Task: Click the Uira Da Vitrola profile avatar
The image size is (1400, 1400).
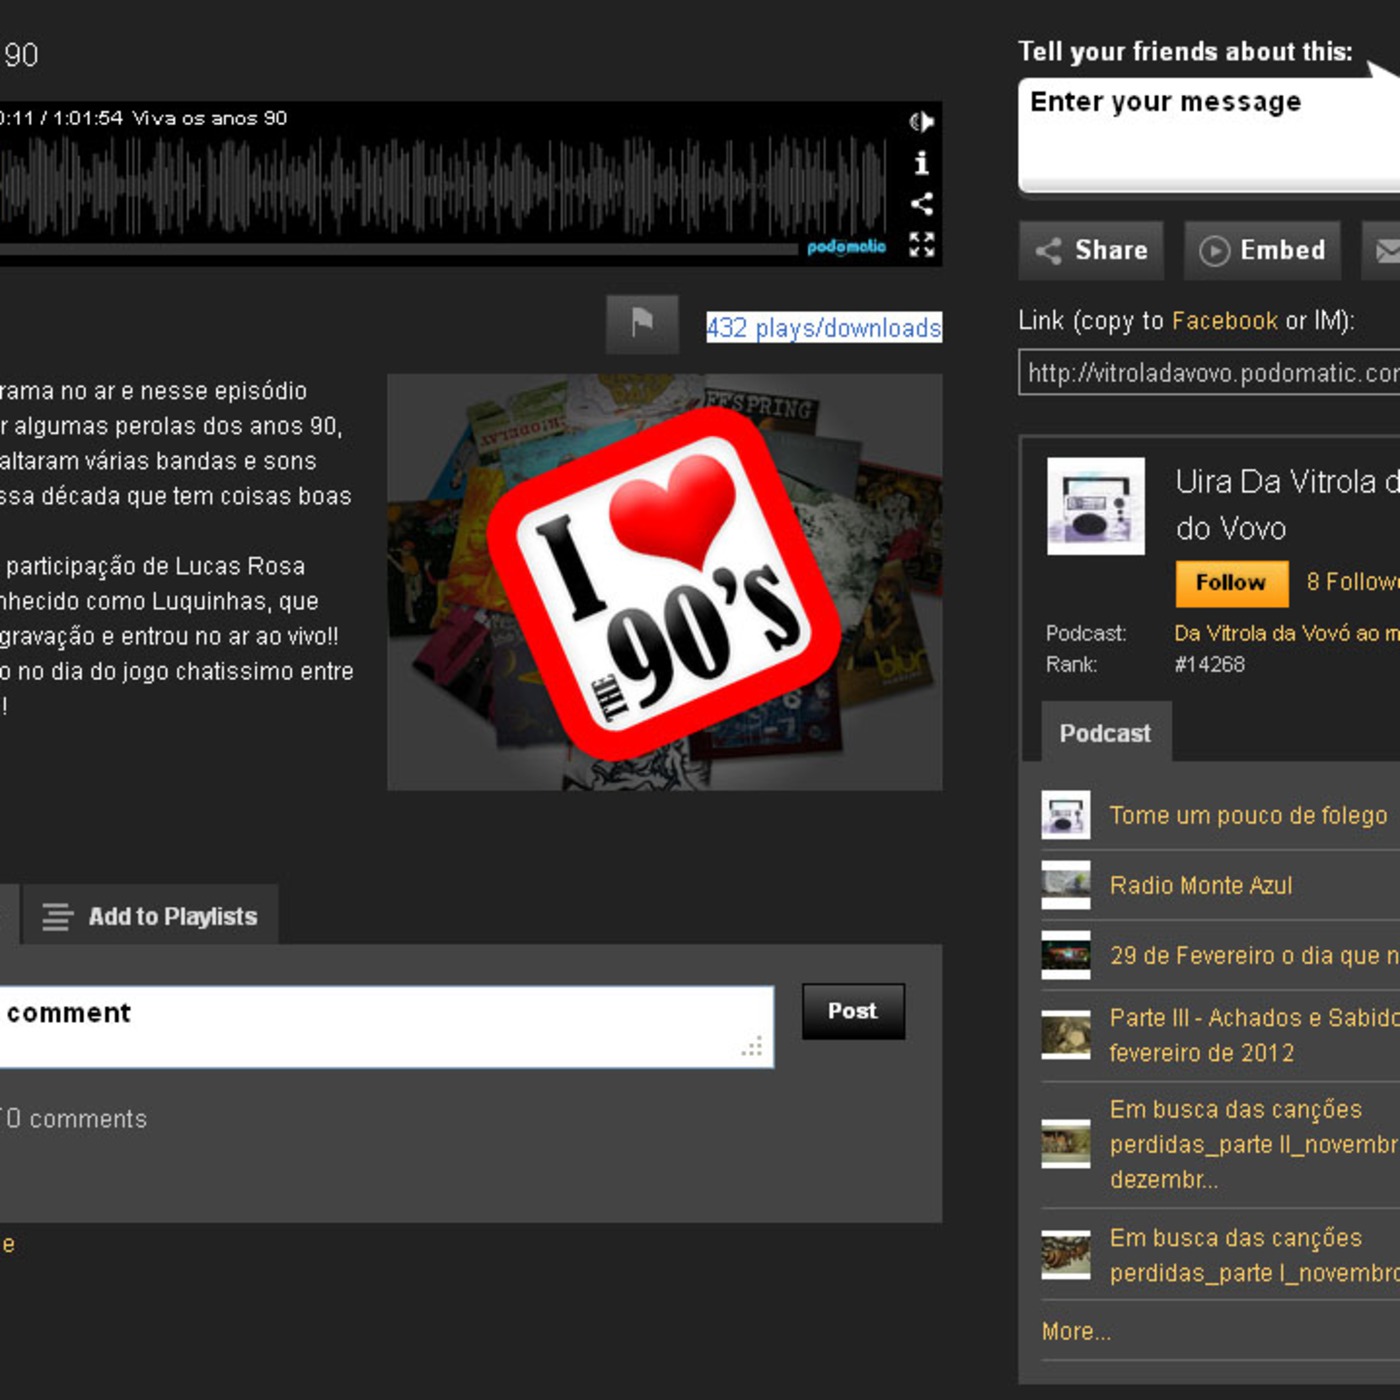Action: 1095,506
